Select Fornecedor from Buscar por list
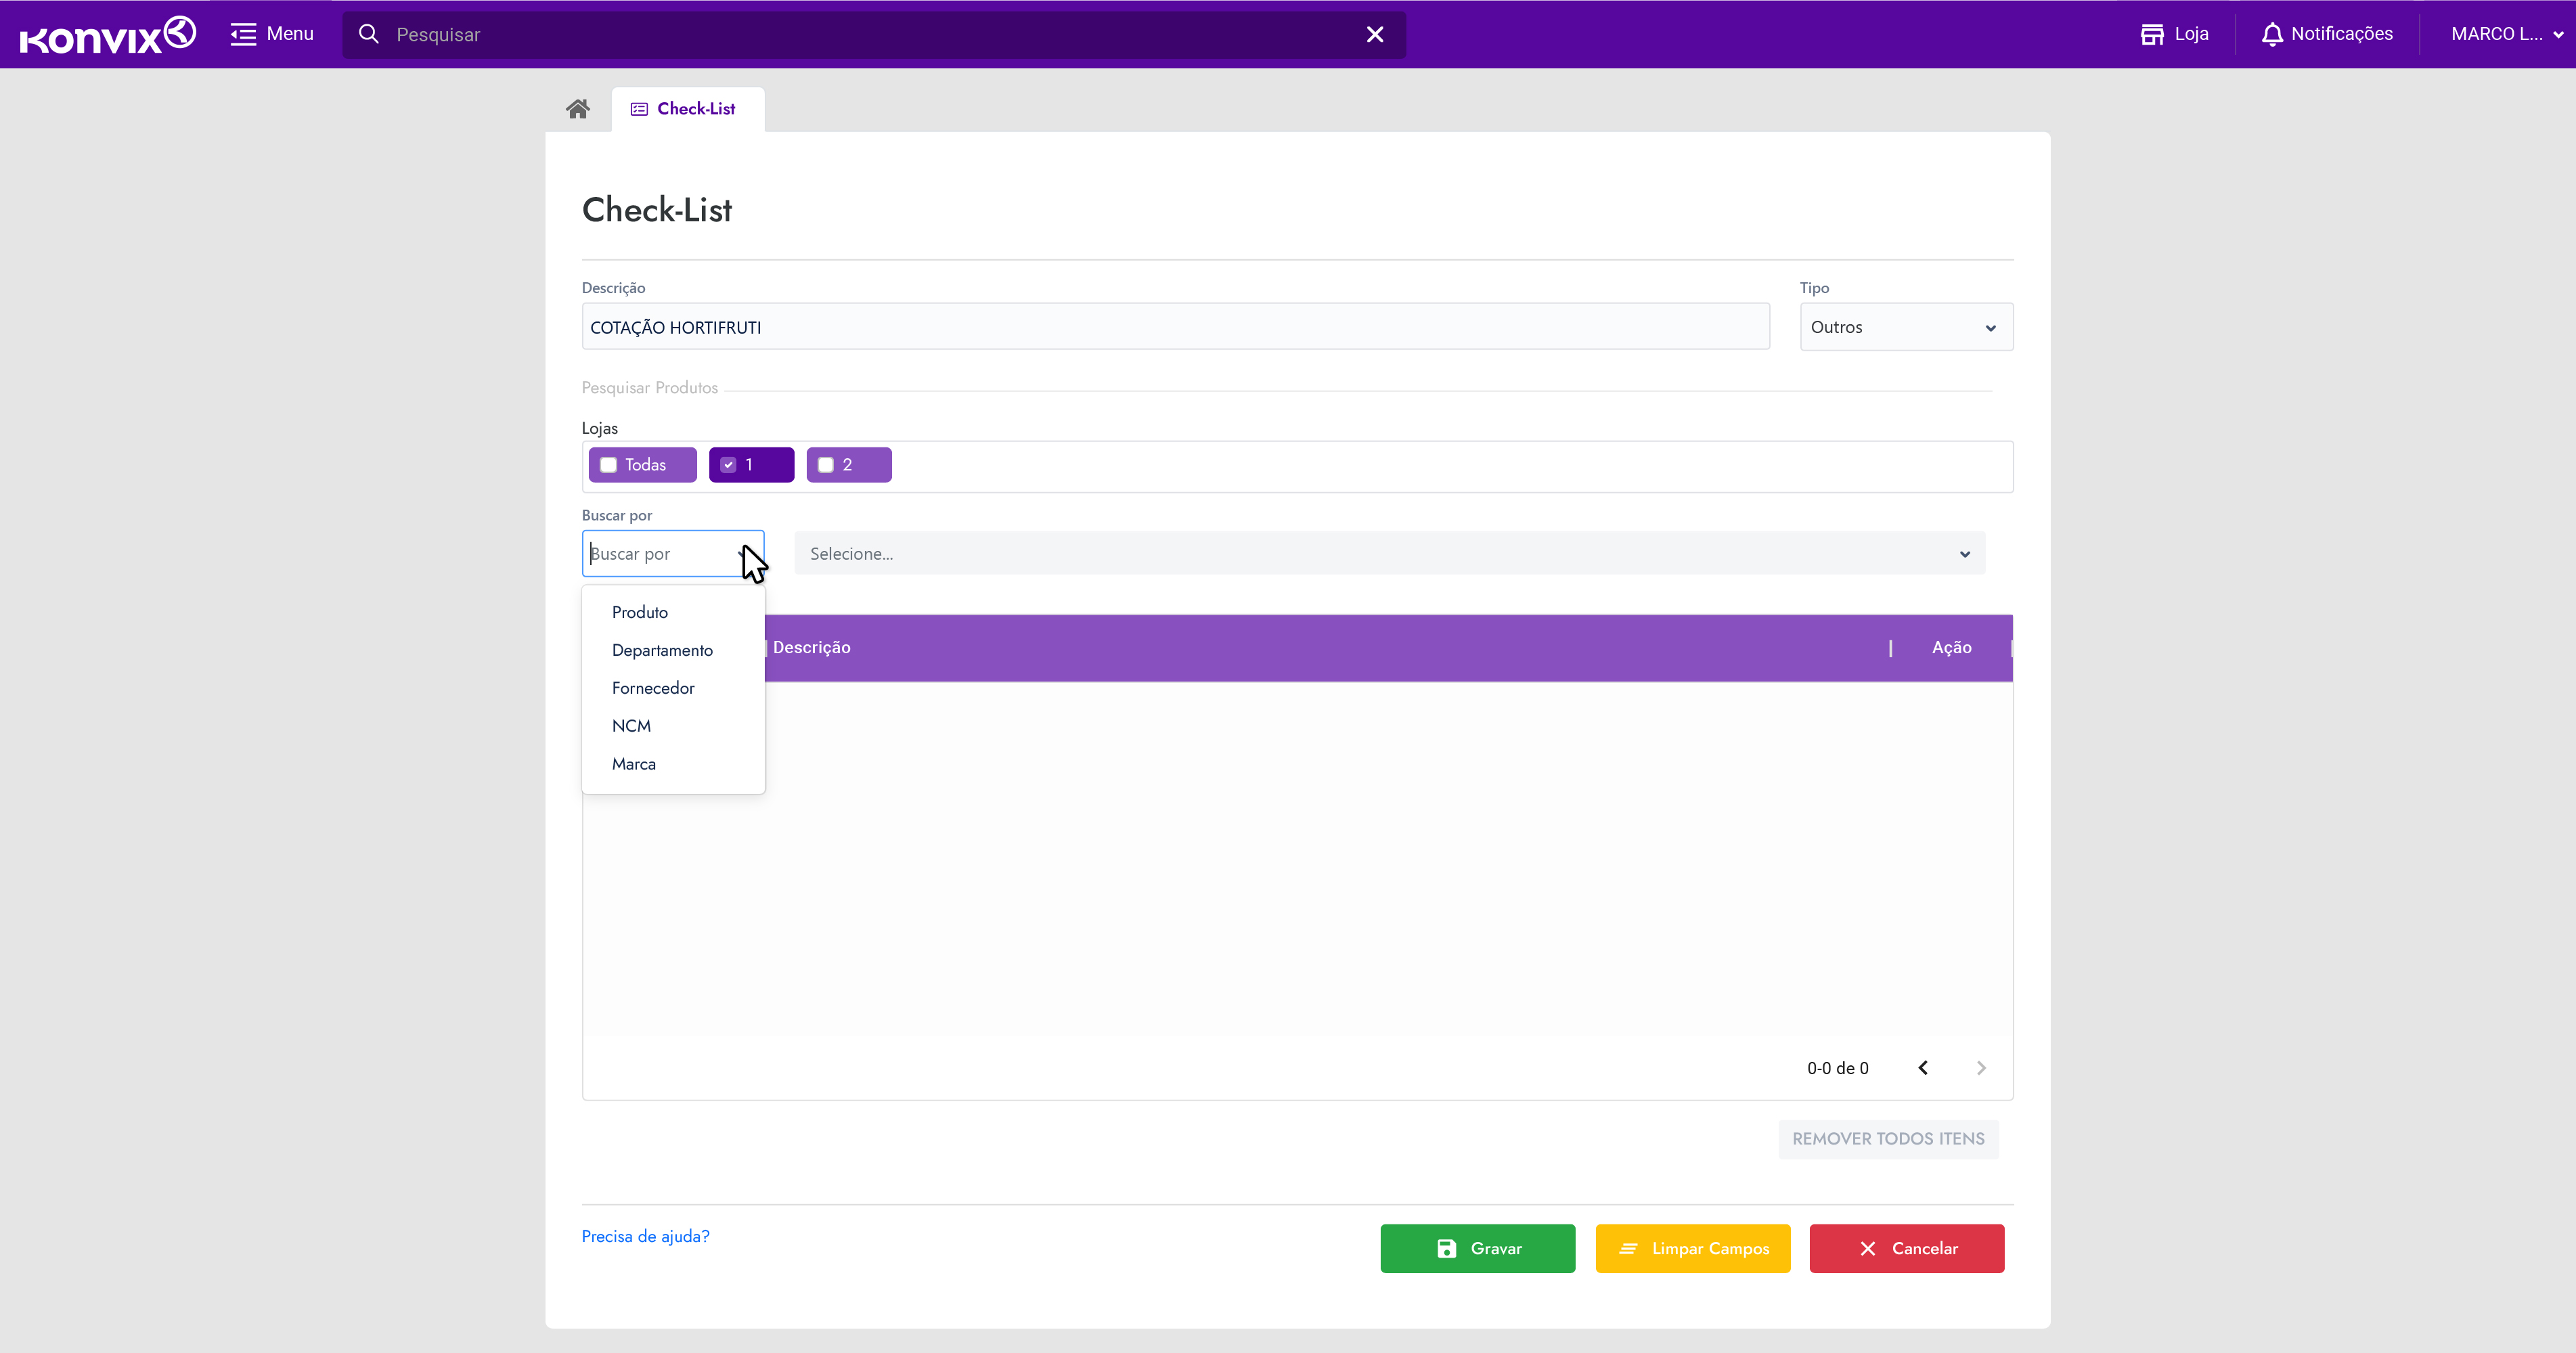 pos(653,688)
